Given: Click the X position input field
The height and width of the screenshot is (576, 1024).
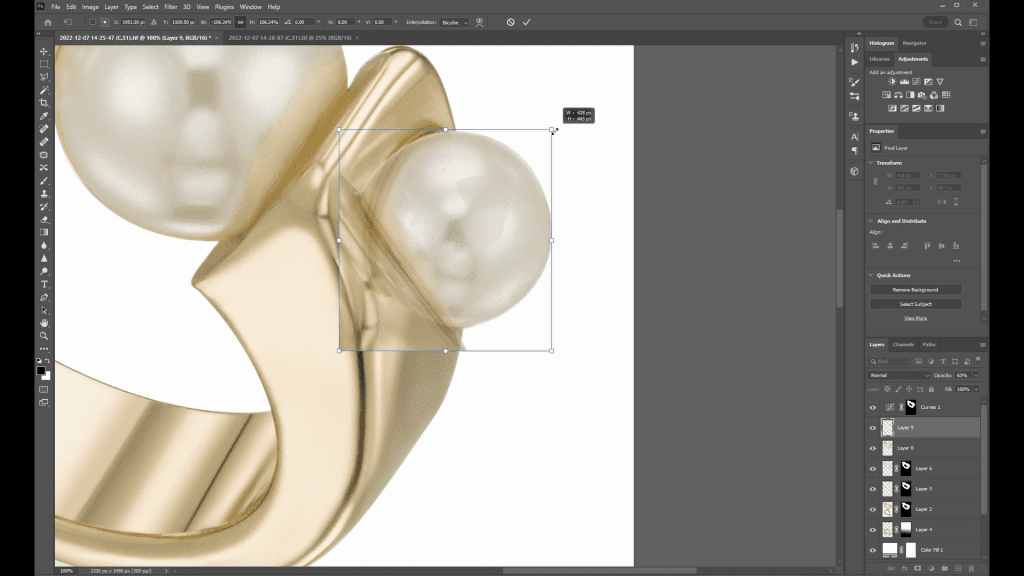Looking at the screenshot, I should pyautogui.click(x=133, y=22).
